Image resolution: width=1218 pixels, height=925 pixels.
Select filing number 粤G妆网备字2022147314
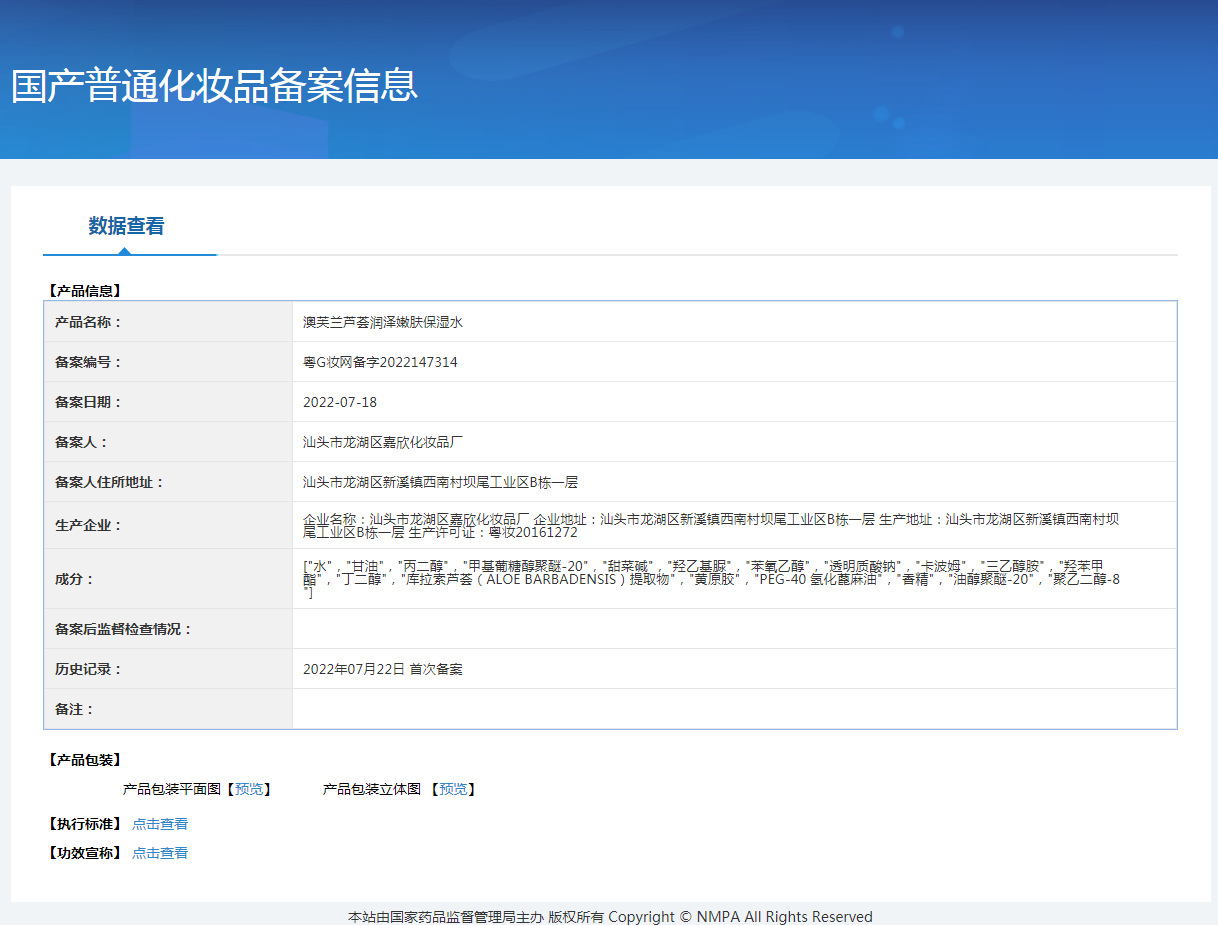[x=380, y=362]
